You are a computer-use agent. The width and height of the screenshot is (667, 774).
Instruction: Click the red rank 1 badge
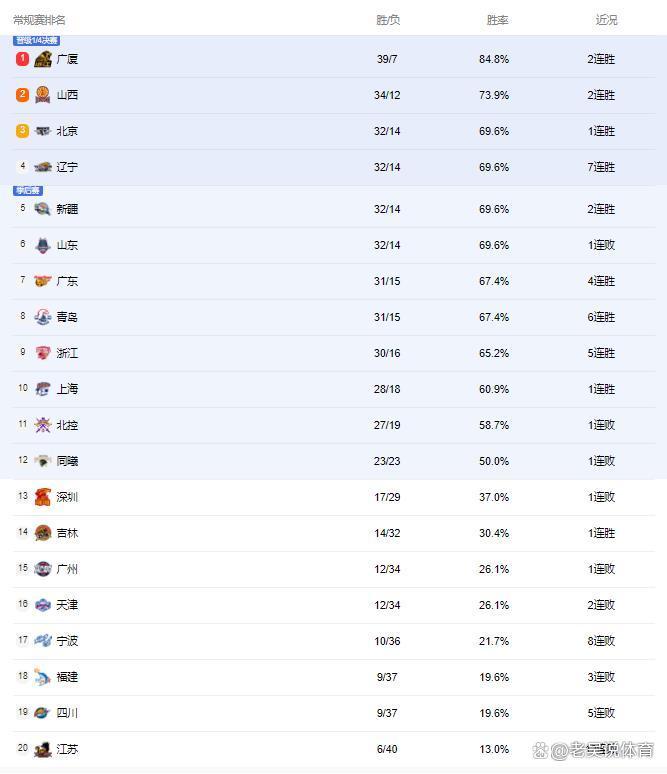[x=22, y=59]
